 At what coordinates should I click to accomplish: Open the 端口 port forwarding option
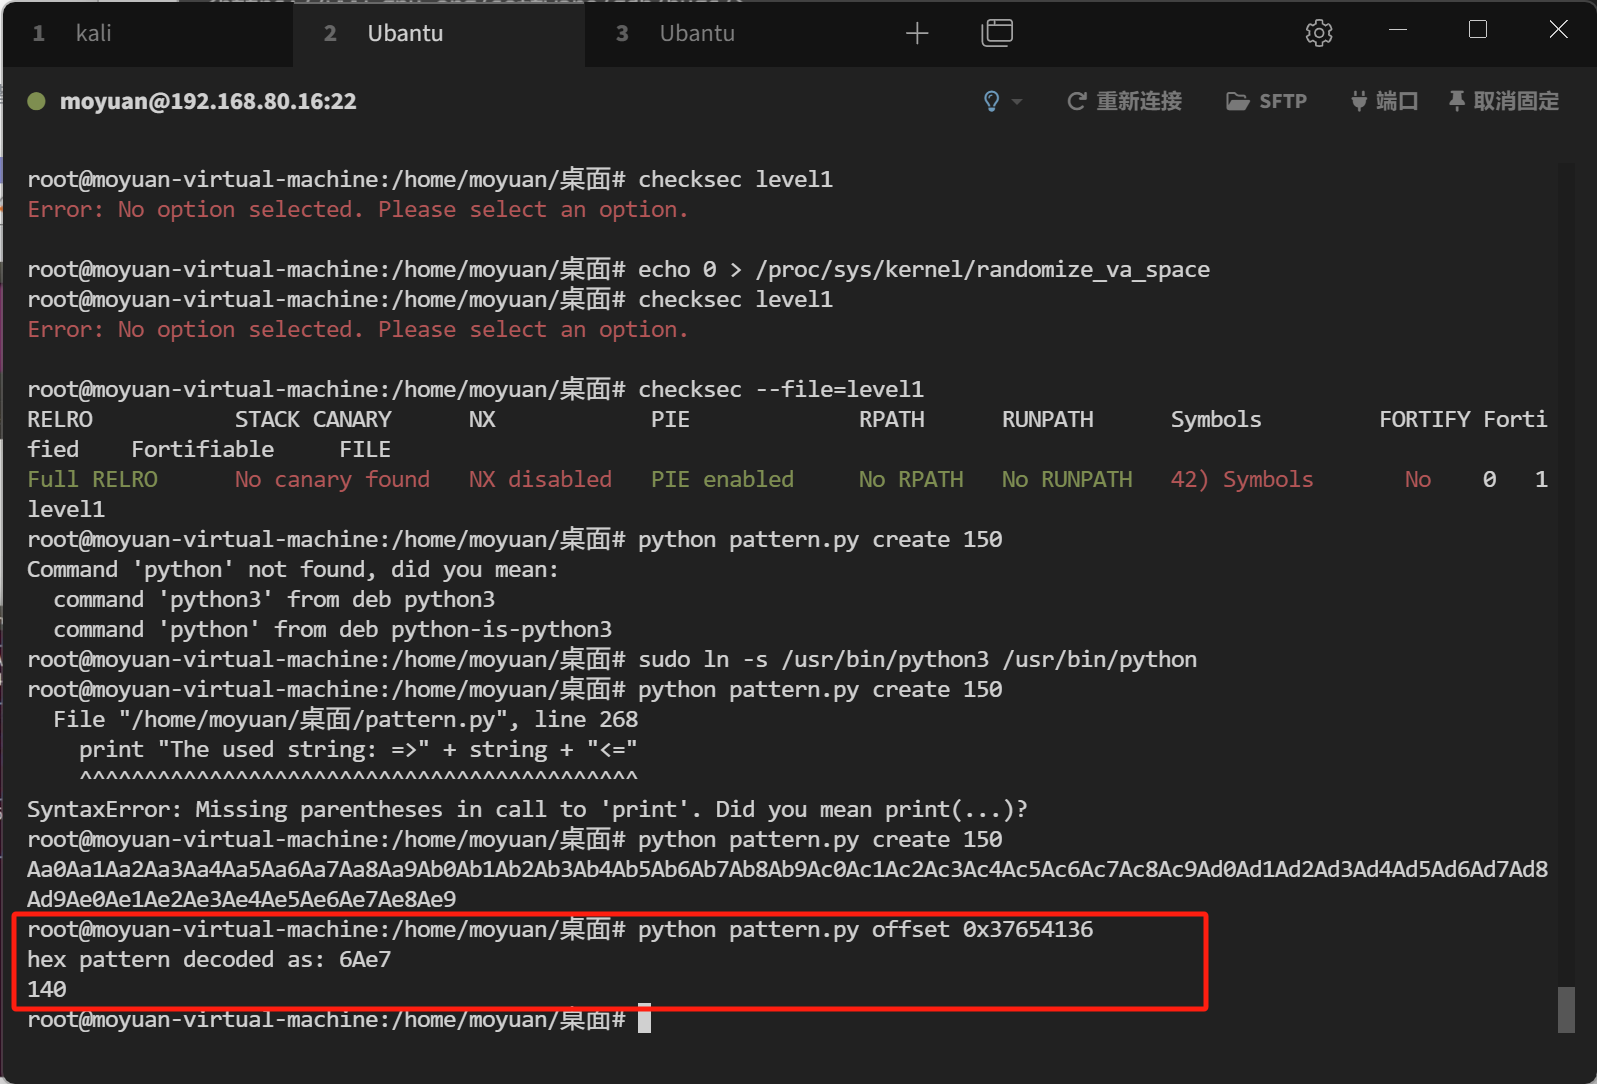1384,101
